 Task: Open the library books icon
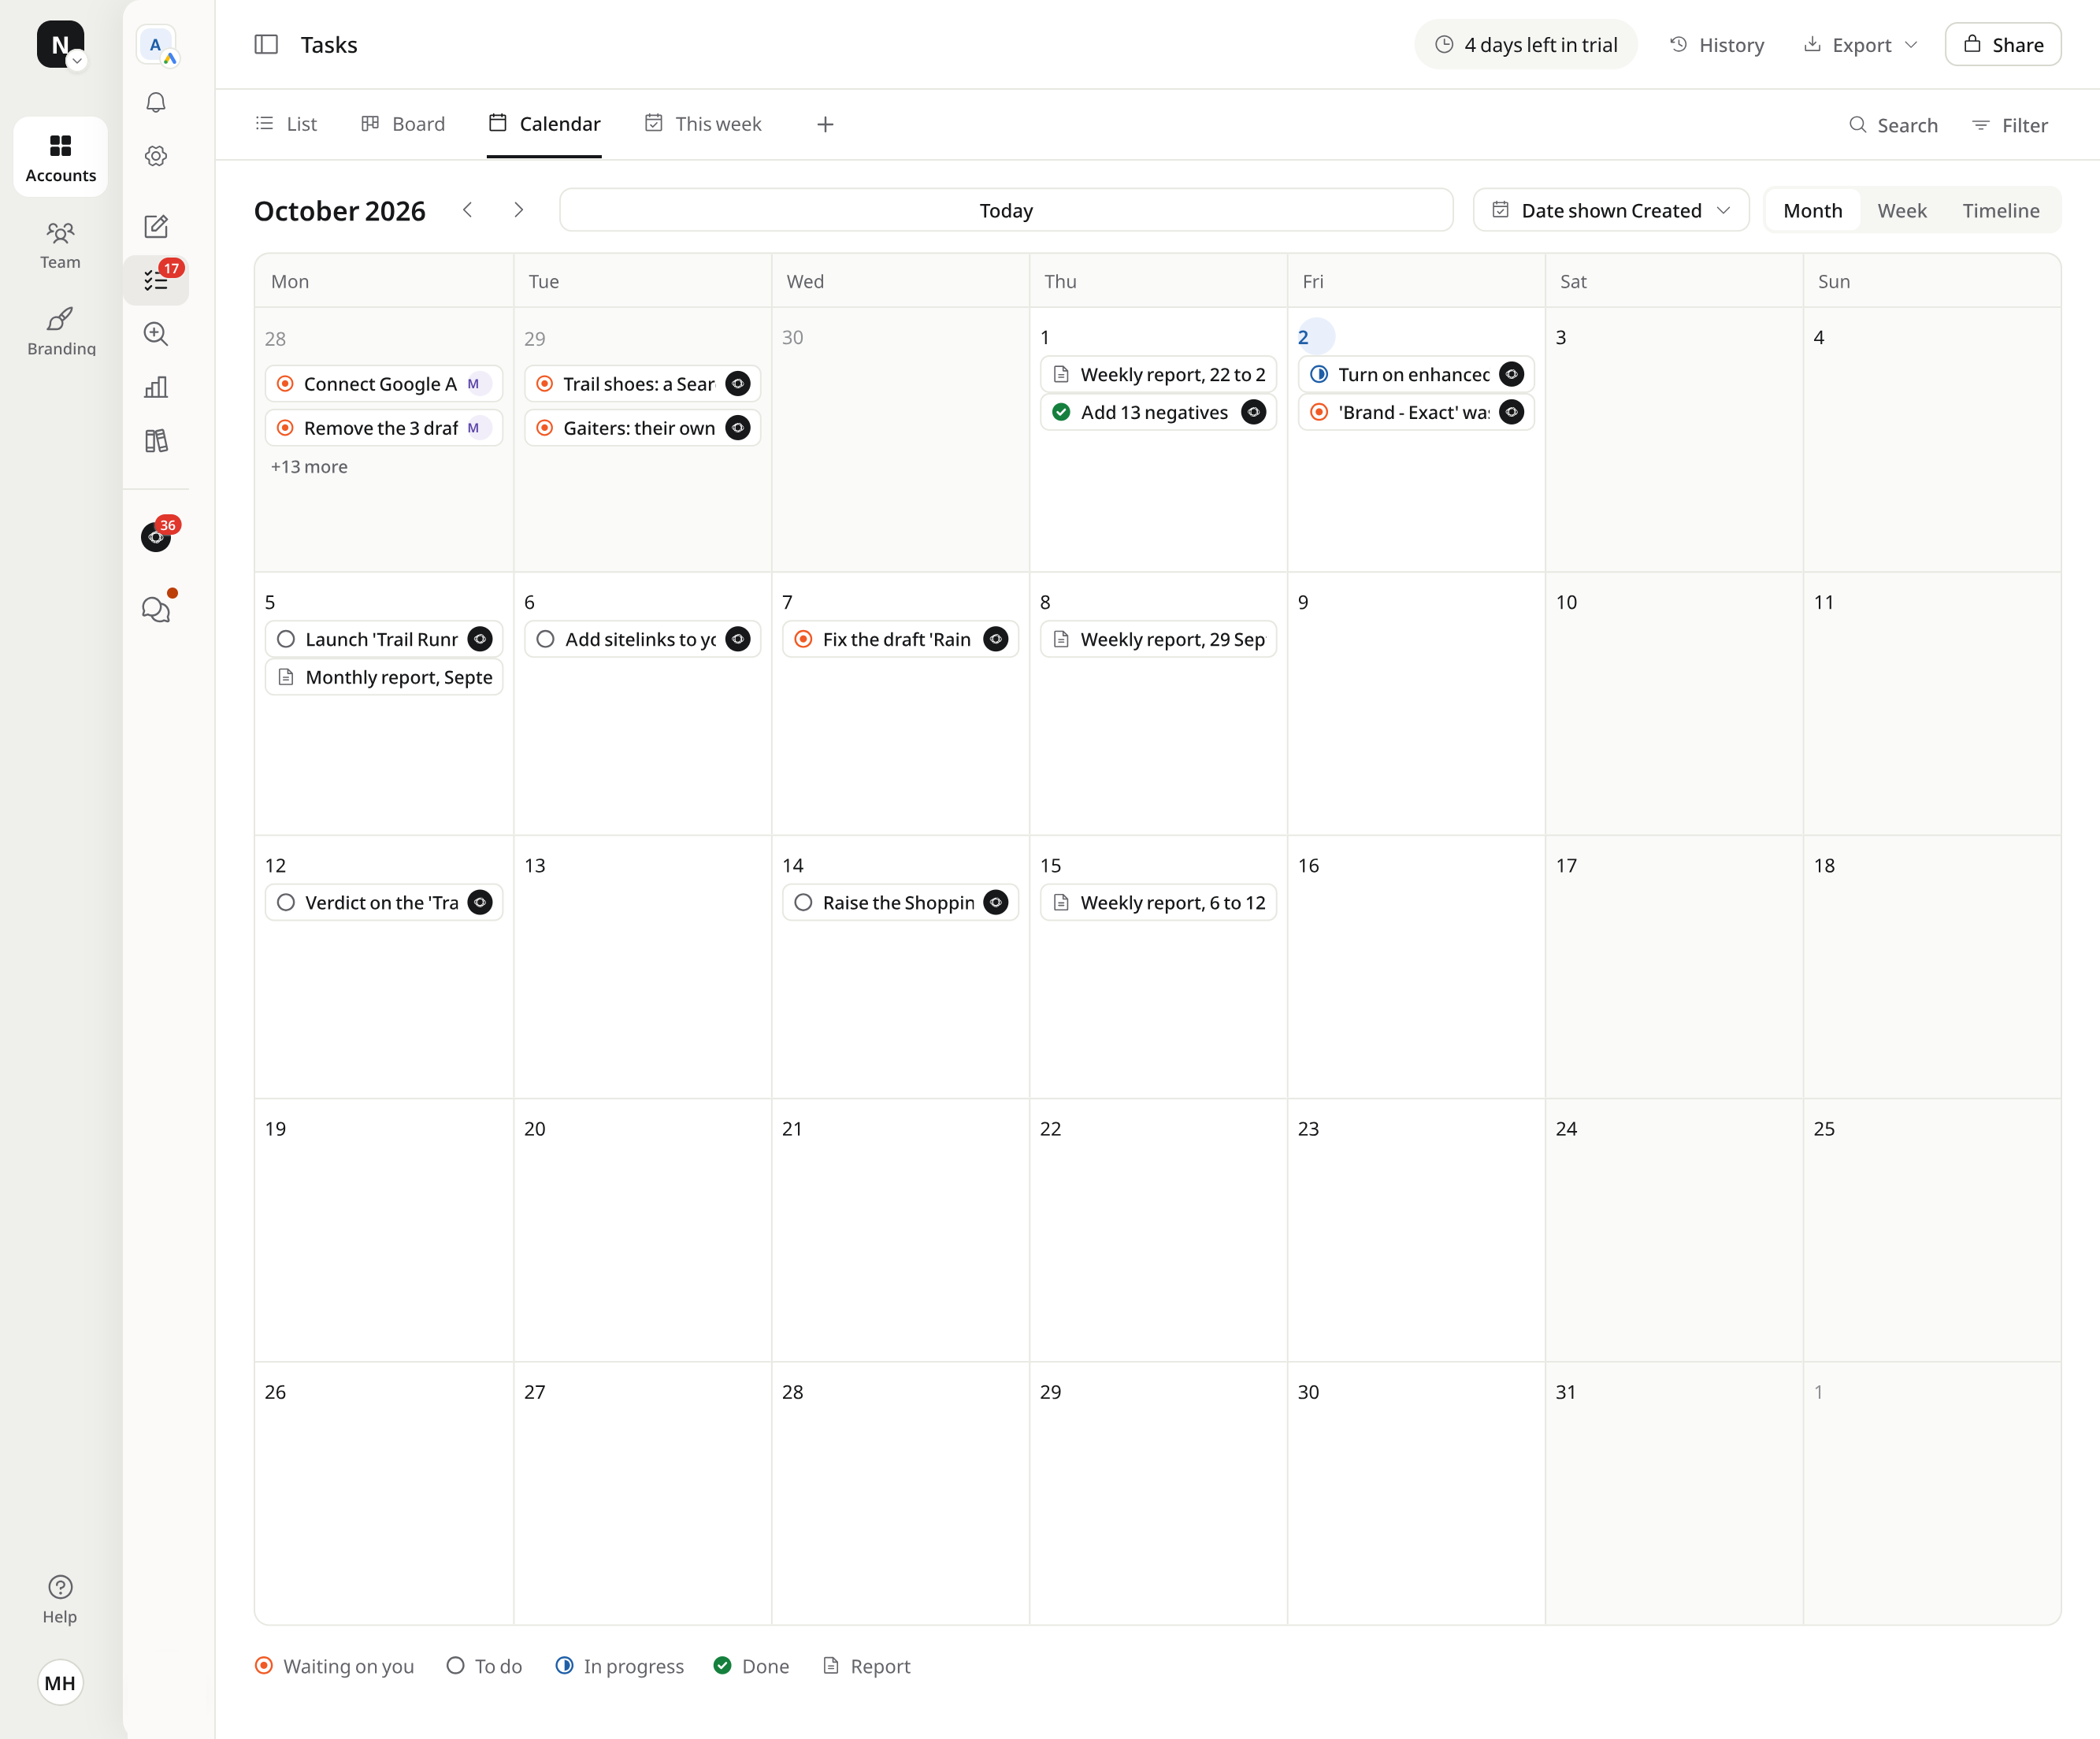[156, 441]
